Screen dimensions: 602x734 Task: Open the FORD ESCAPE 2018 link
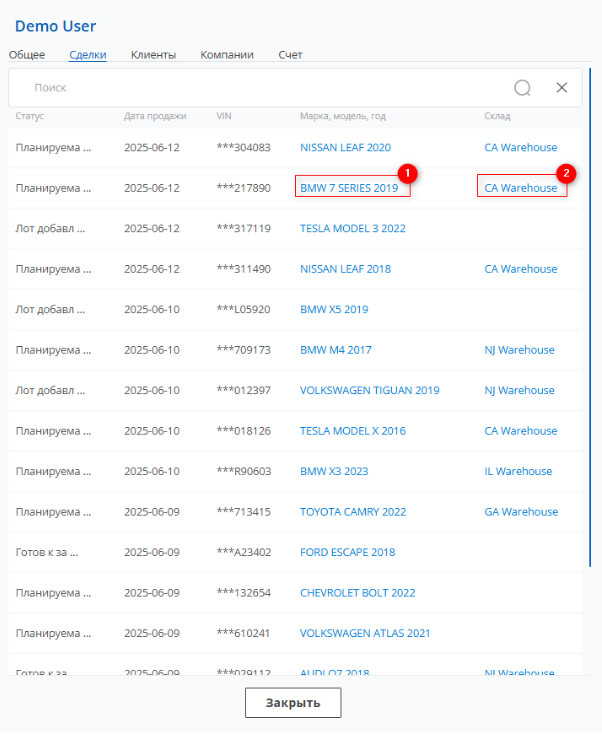pyautogui.click(x=348, y=552)
